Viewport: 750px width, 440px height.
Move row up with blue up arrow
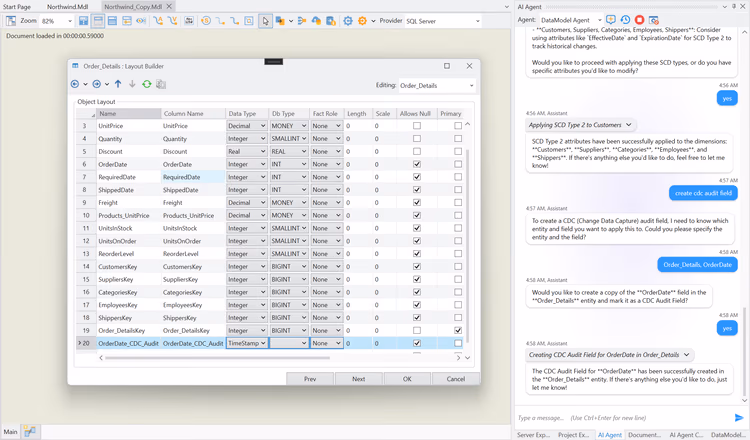click(118, 84)
